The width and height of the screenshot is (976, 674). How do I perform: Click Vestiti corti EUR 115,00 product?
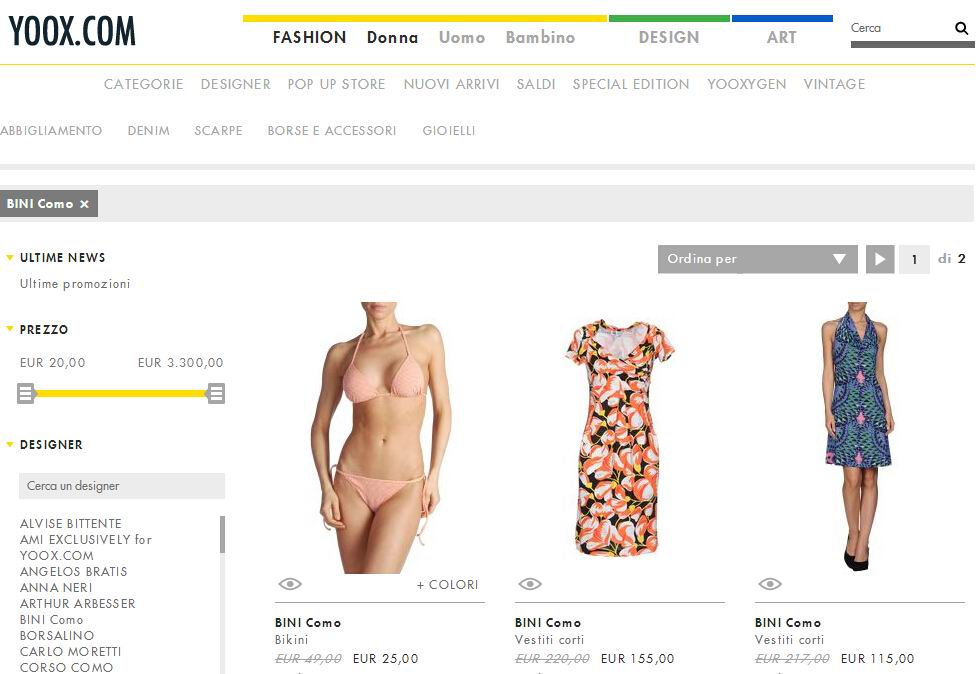(x=789, y=640)
